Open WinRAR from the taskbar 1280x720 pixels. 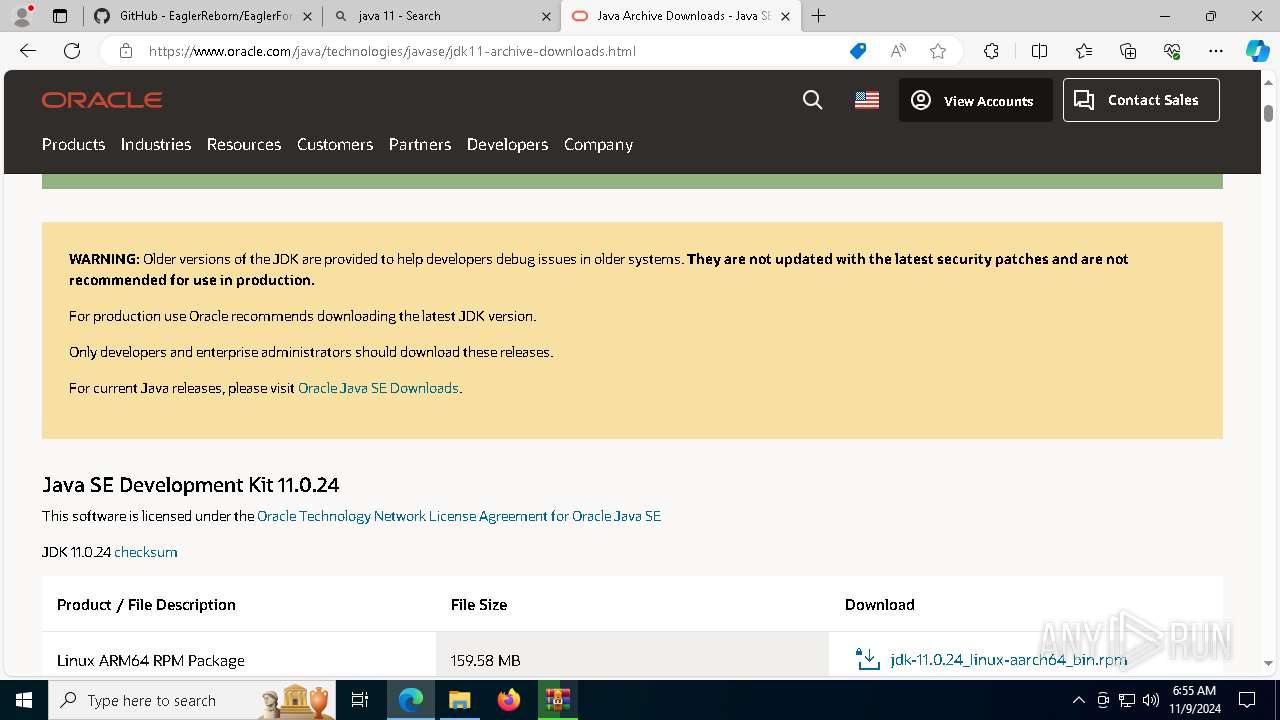point(557,700)
